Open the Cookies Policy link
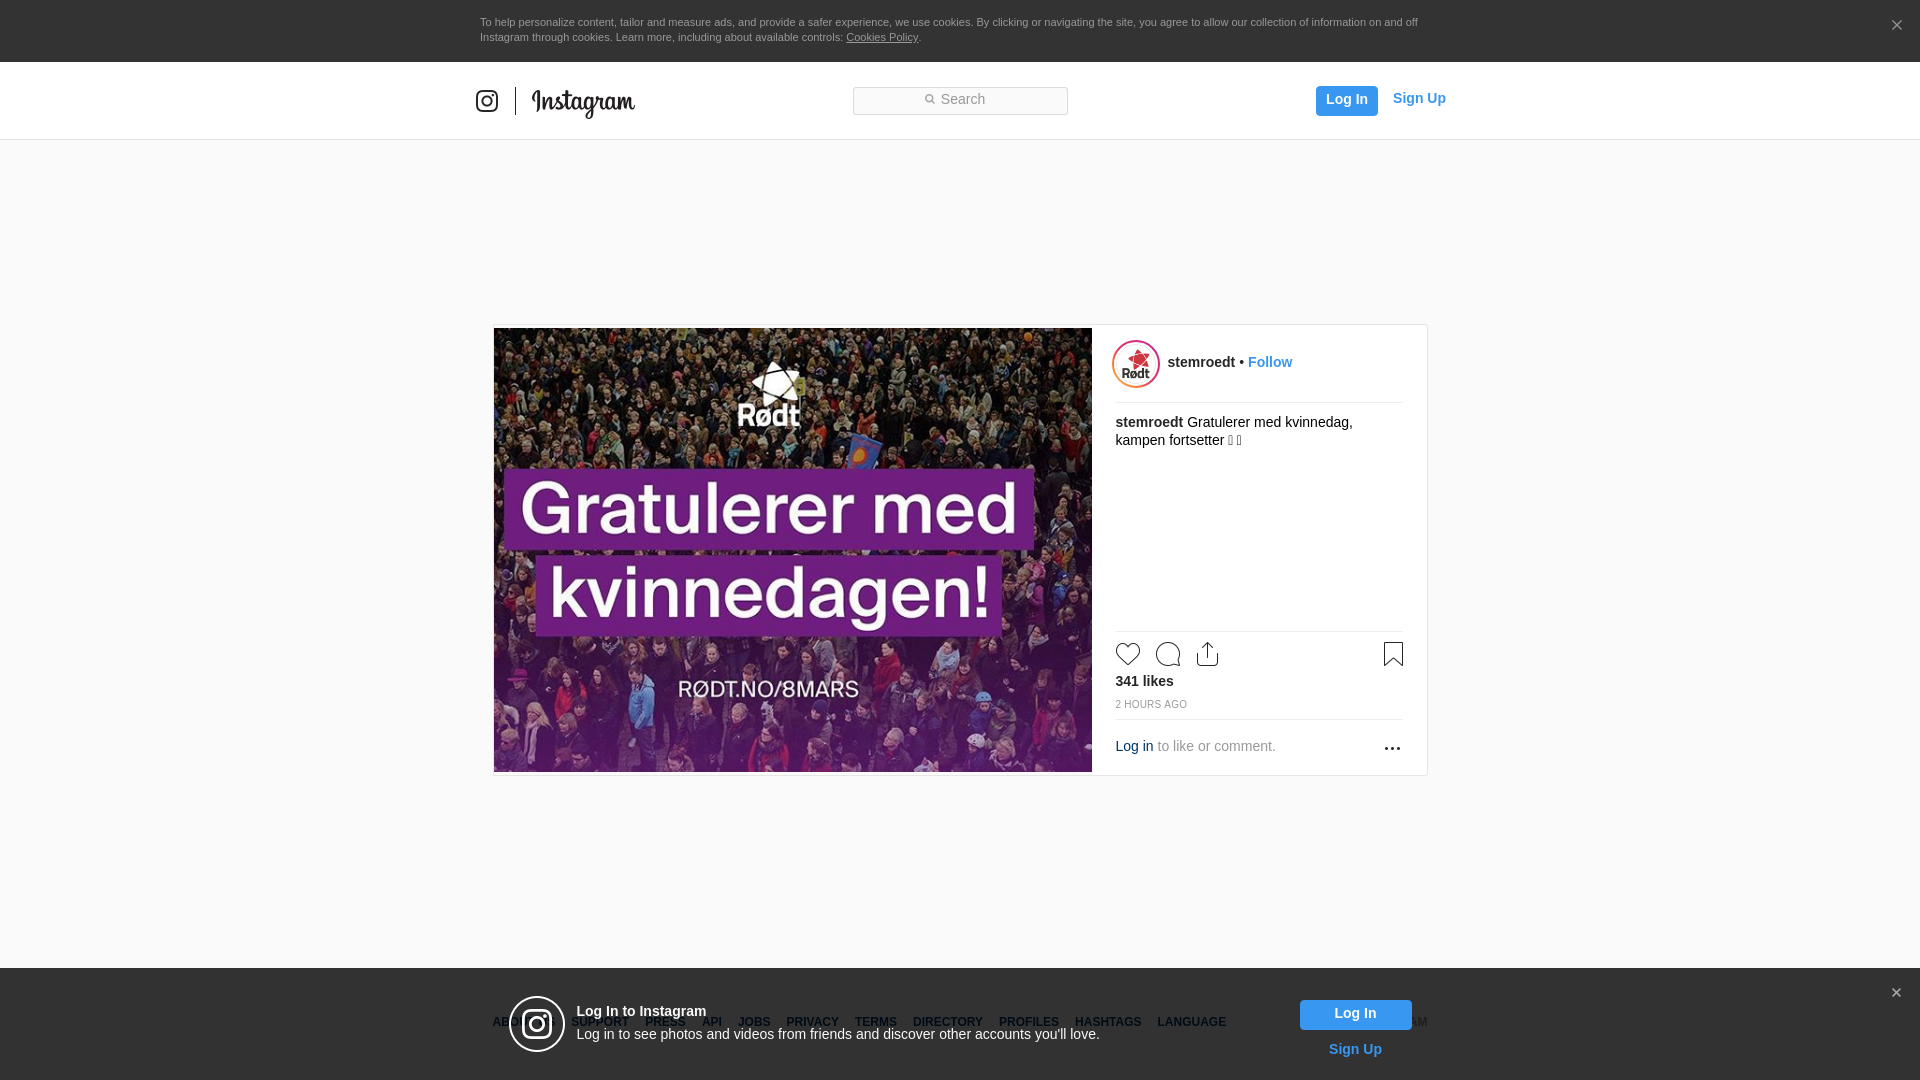1920x1080 pixels. pos(882,37)
